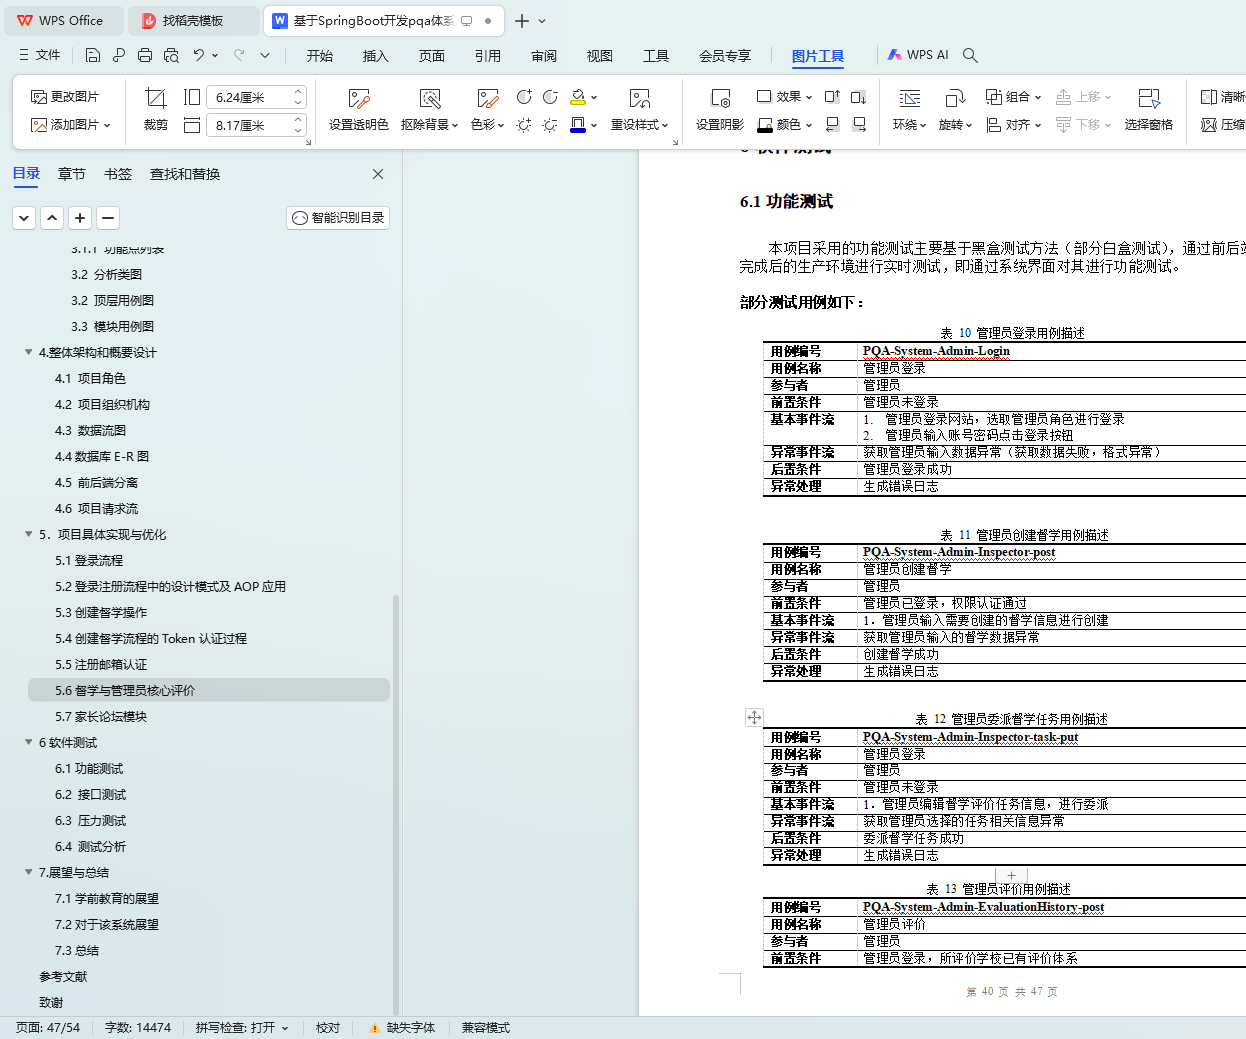
Task: Collapse 7.展望与总结 outline section
Action: [28, 872]
